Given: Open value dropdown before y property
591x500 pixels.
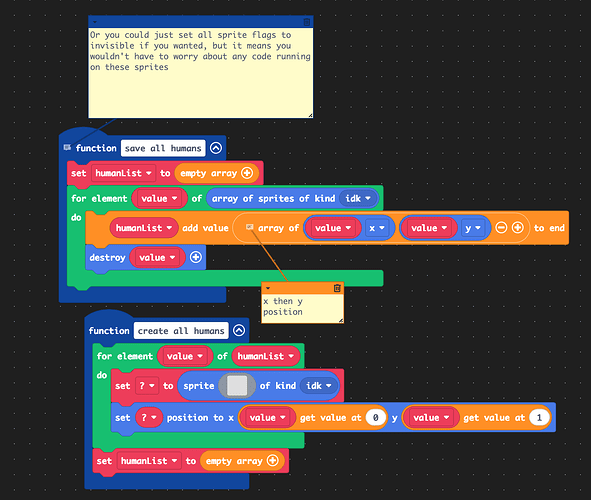Looking at the screenshot, I should click(x=429, y=228).
